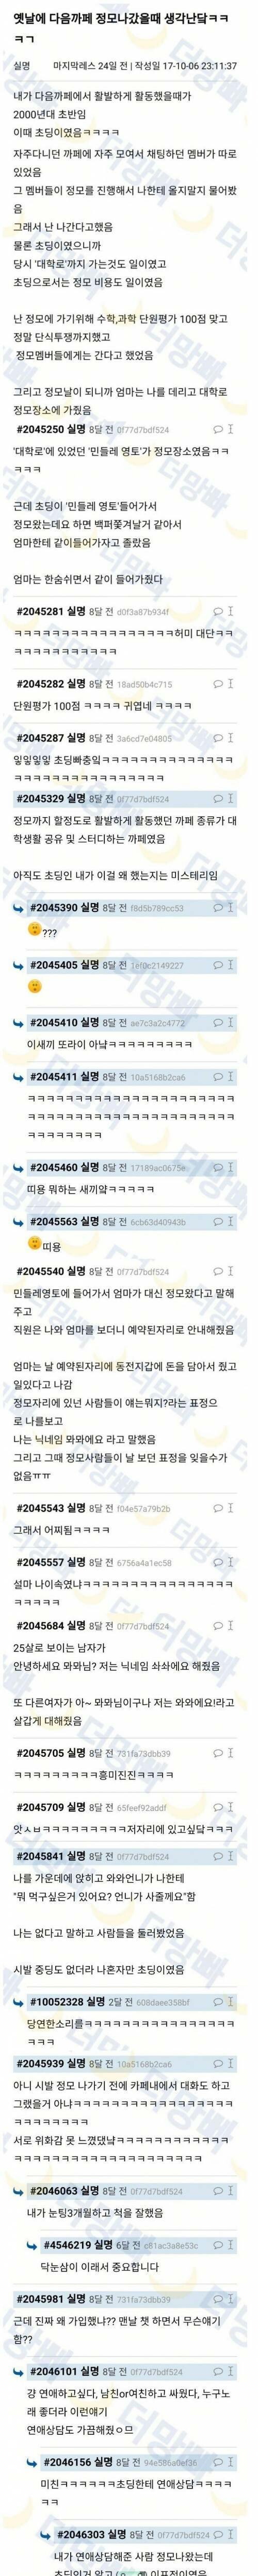Click the reply bubble icon on comment #2045287
Screen dimensions: 258x2576
[x=217, y=738]
